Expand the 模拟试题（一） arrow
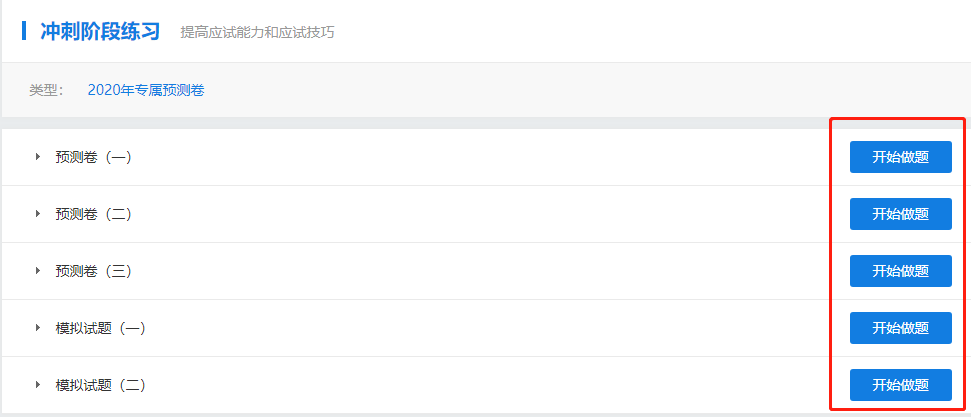This screenshot has width=971, height=417. (x=38, y=328)
